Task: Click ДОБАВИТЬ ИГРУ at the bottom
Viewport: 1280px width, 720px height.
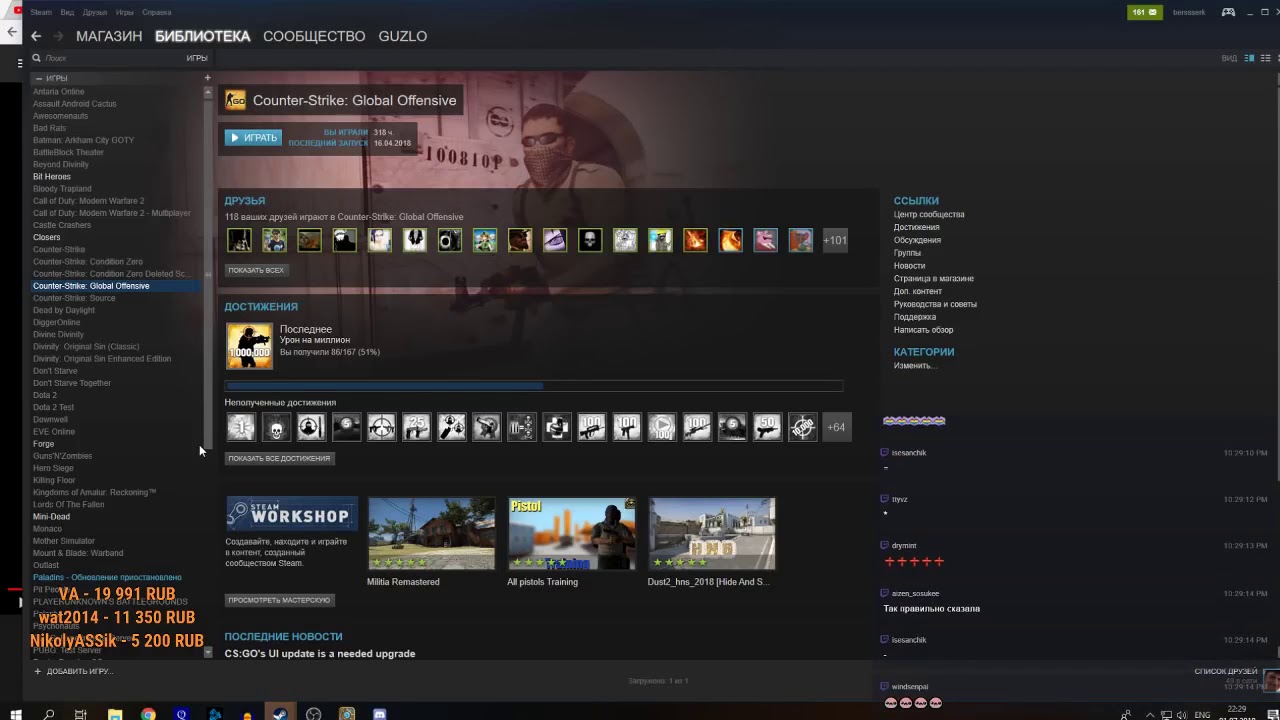Action: pyautogui.click(x=74, y=671)
